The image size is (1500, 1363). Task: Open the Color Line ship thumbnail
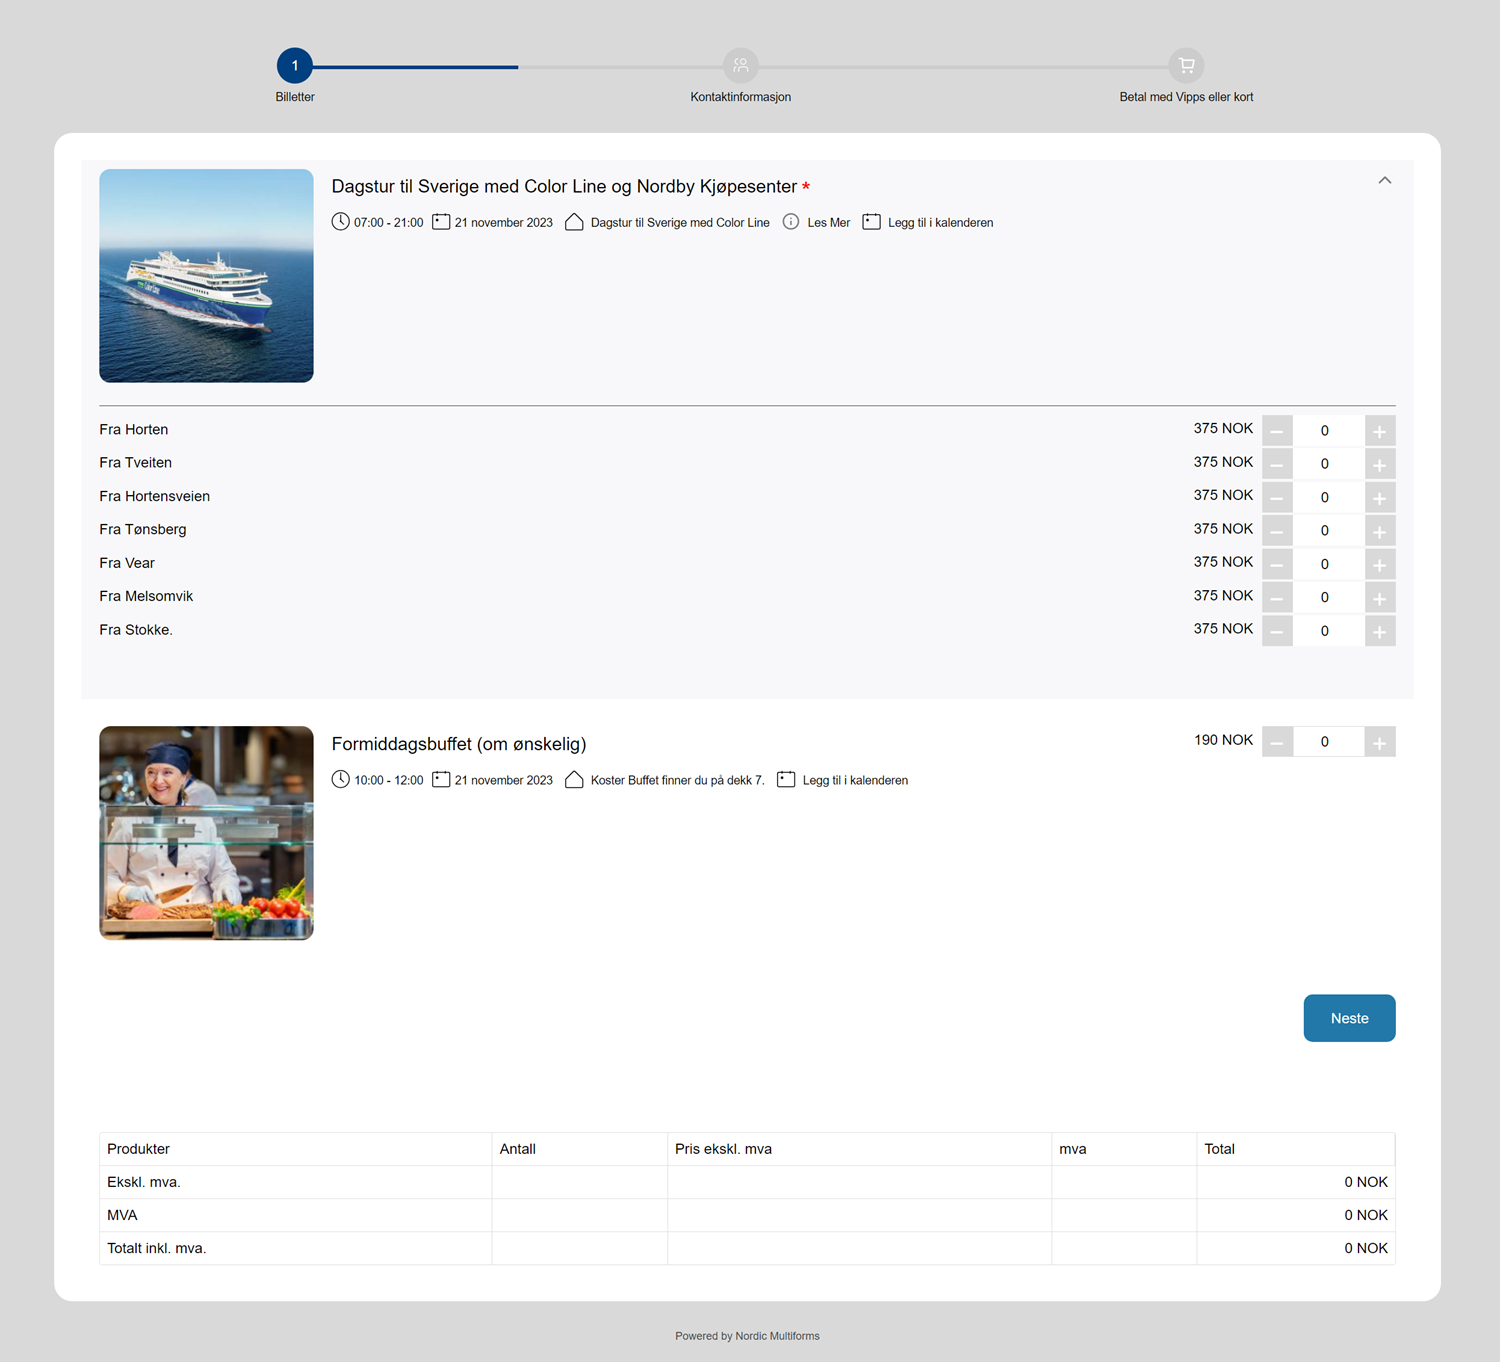click(206, 276)
